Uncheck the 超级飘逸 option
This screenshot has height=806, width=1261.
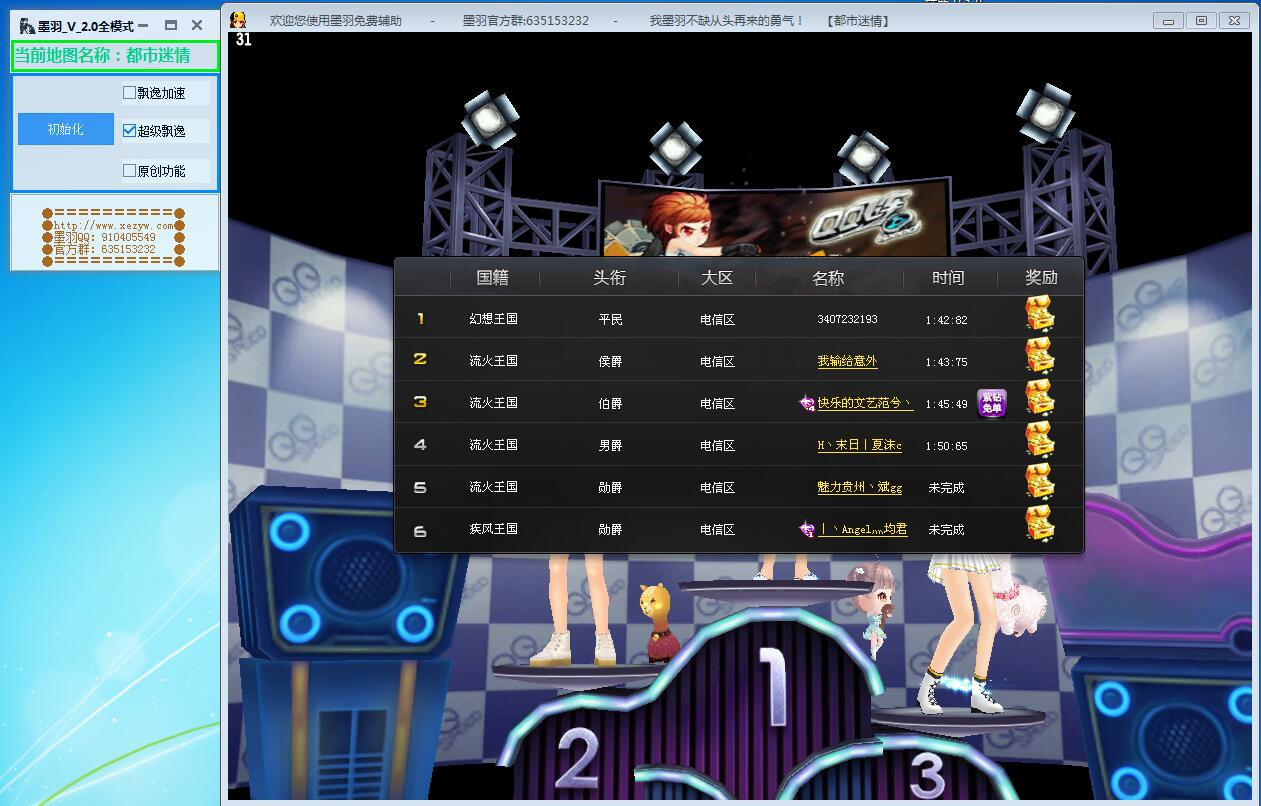[x=129, y=131]
